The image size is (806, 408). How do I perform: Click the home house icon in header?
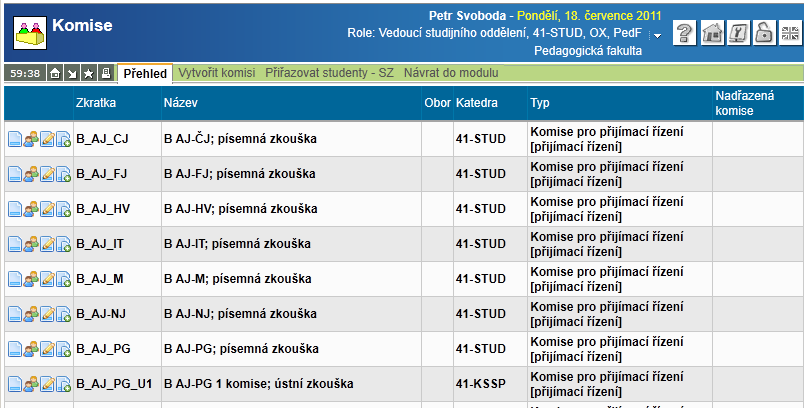click(712, 33)
